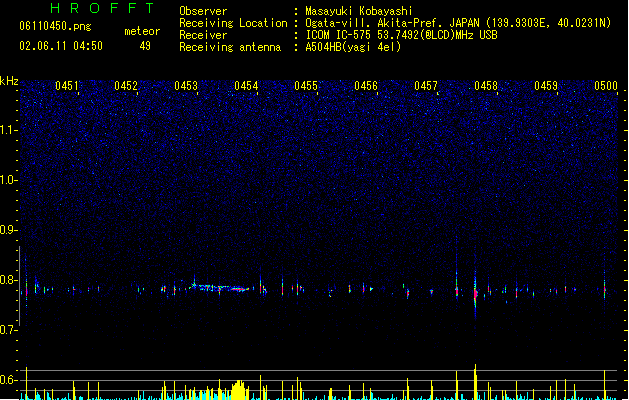Click the Observer label

(x=203, y=11)
